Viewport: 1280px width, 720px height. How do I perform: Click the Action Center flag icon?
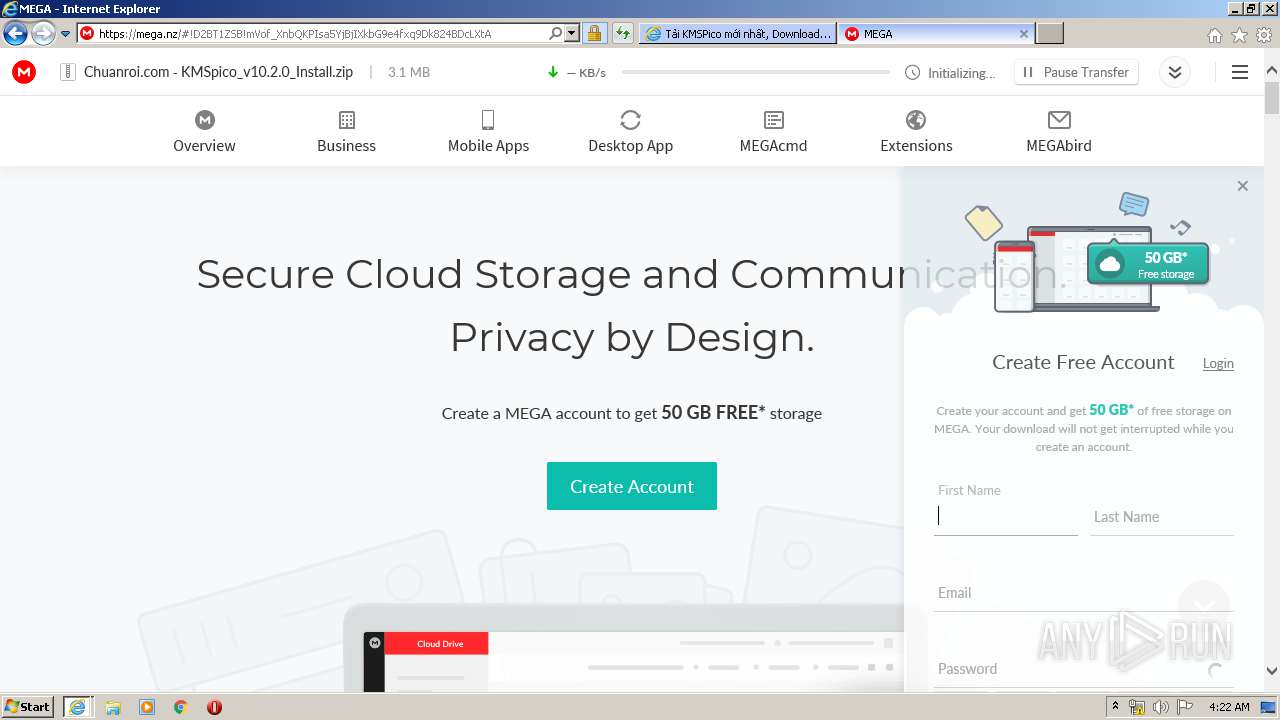coord(1185,707)
